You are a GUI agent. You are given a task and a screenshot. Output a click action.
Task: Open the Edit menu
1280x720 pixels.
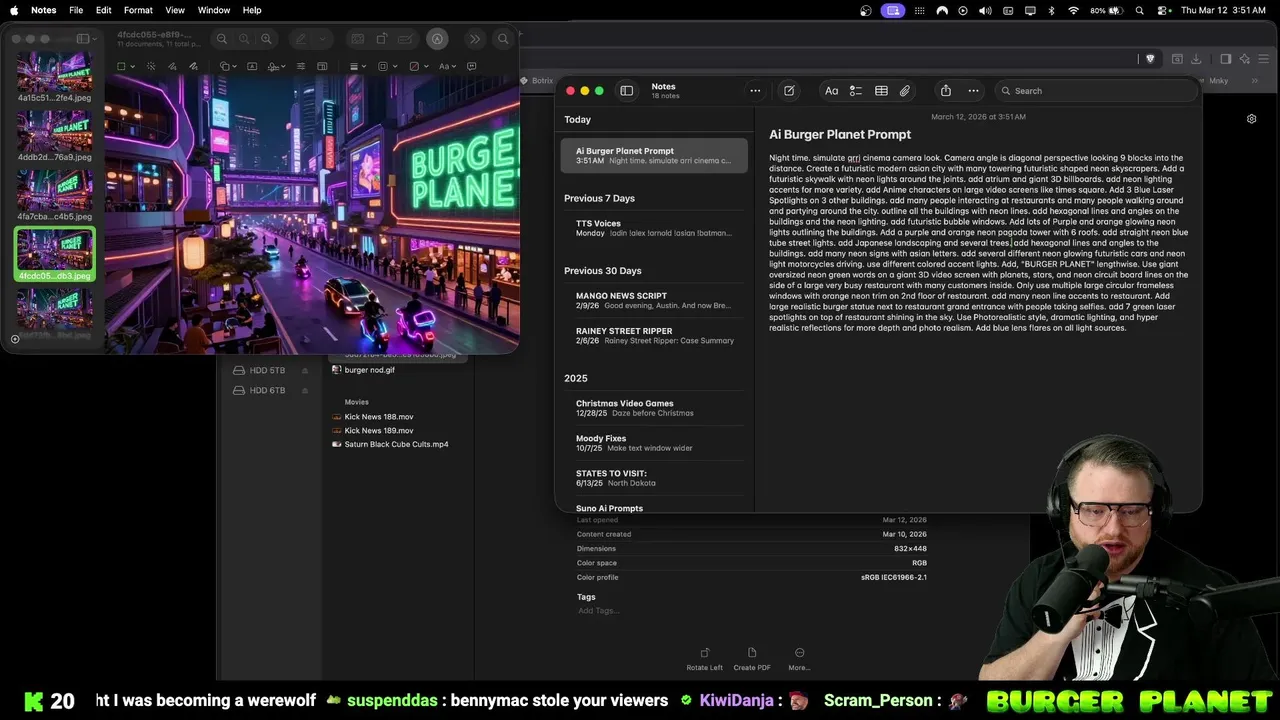(x=104, y=10)
